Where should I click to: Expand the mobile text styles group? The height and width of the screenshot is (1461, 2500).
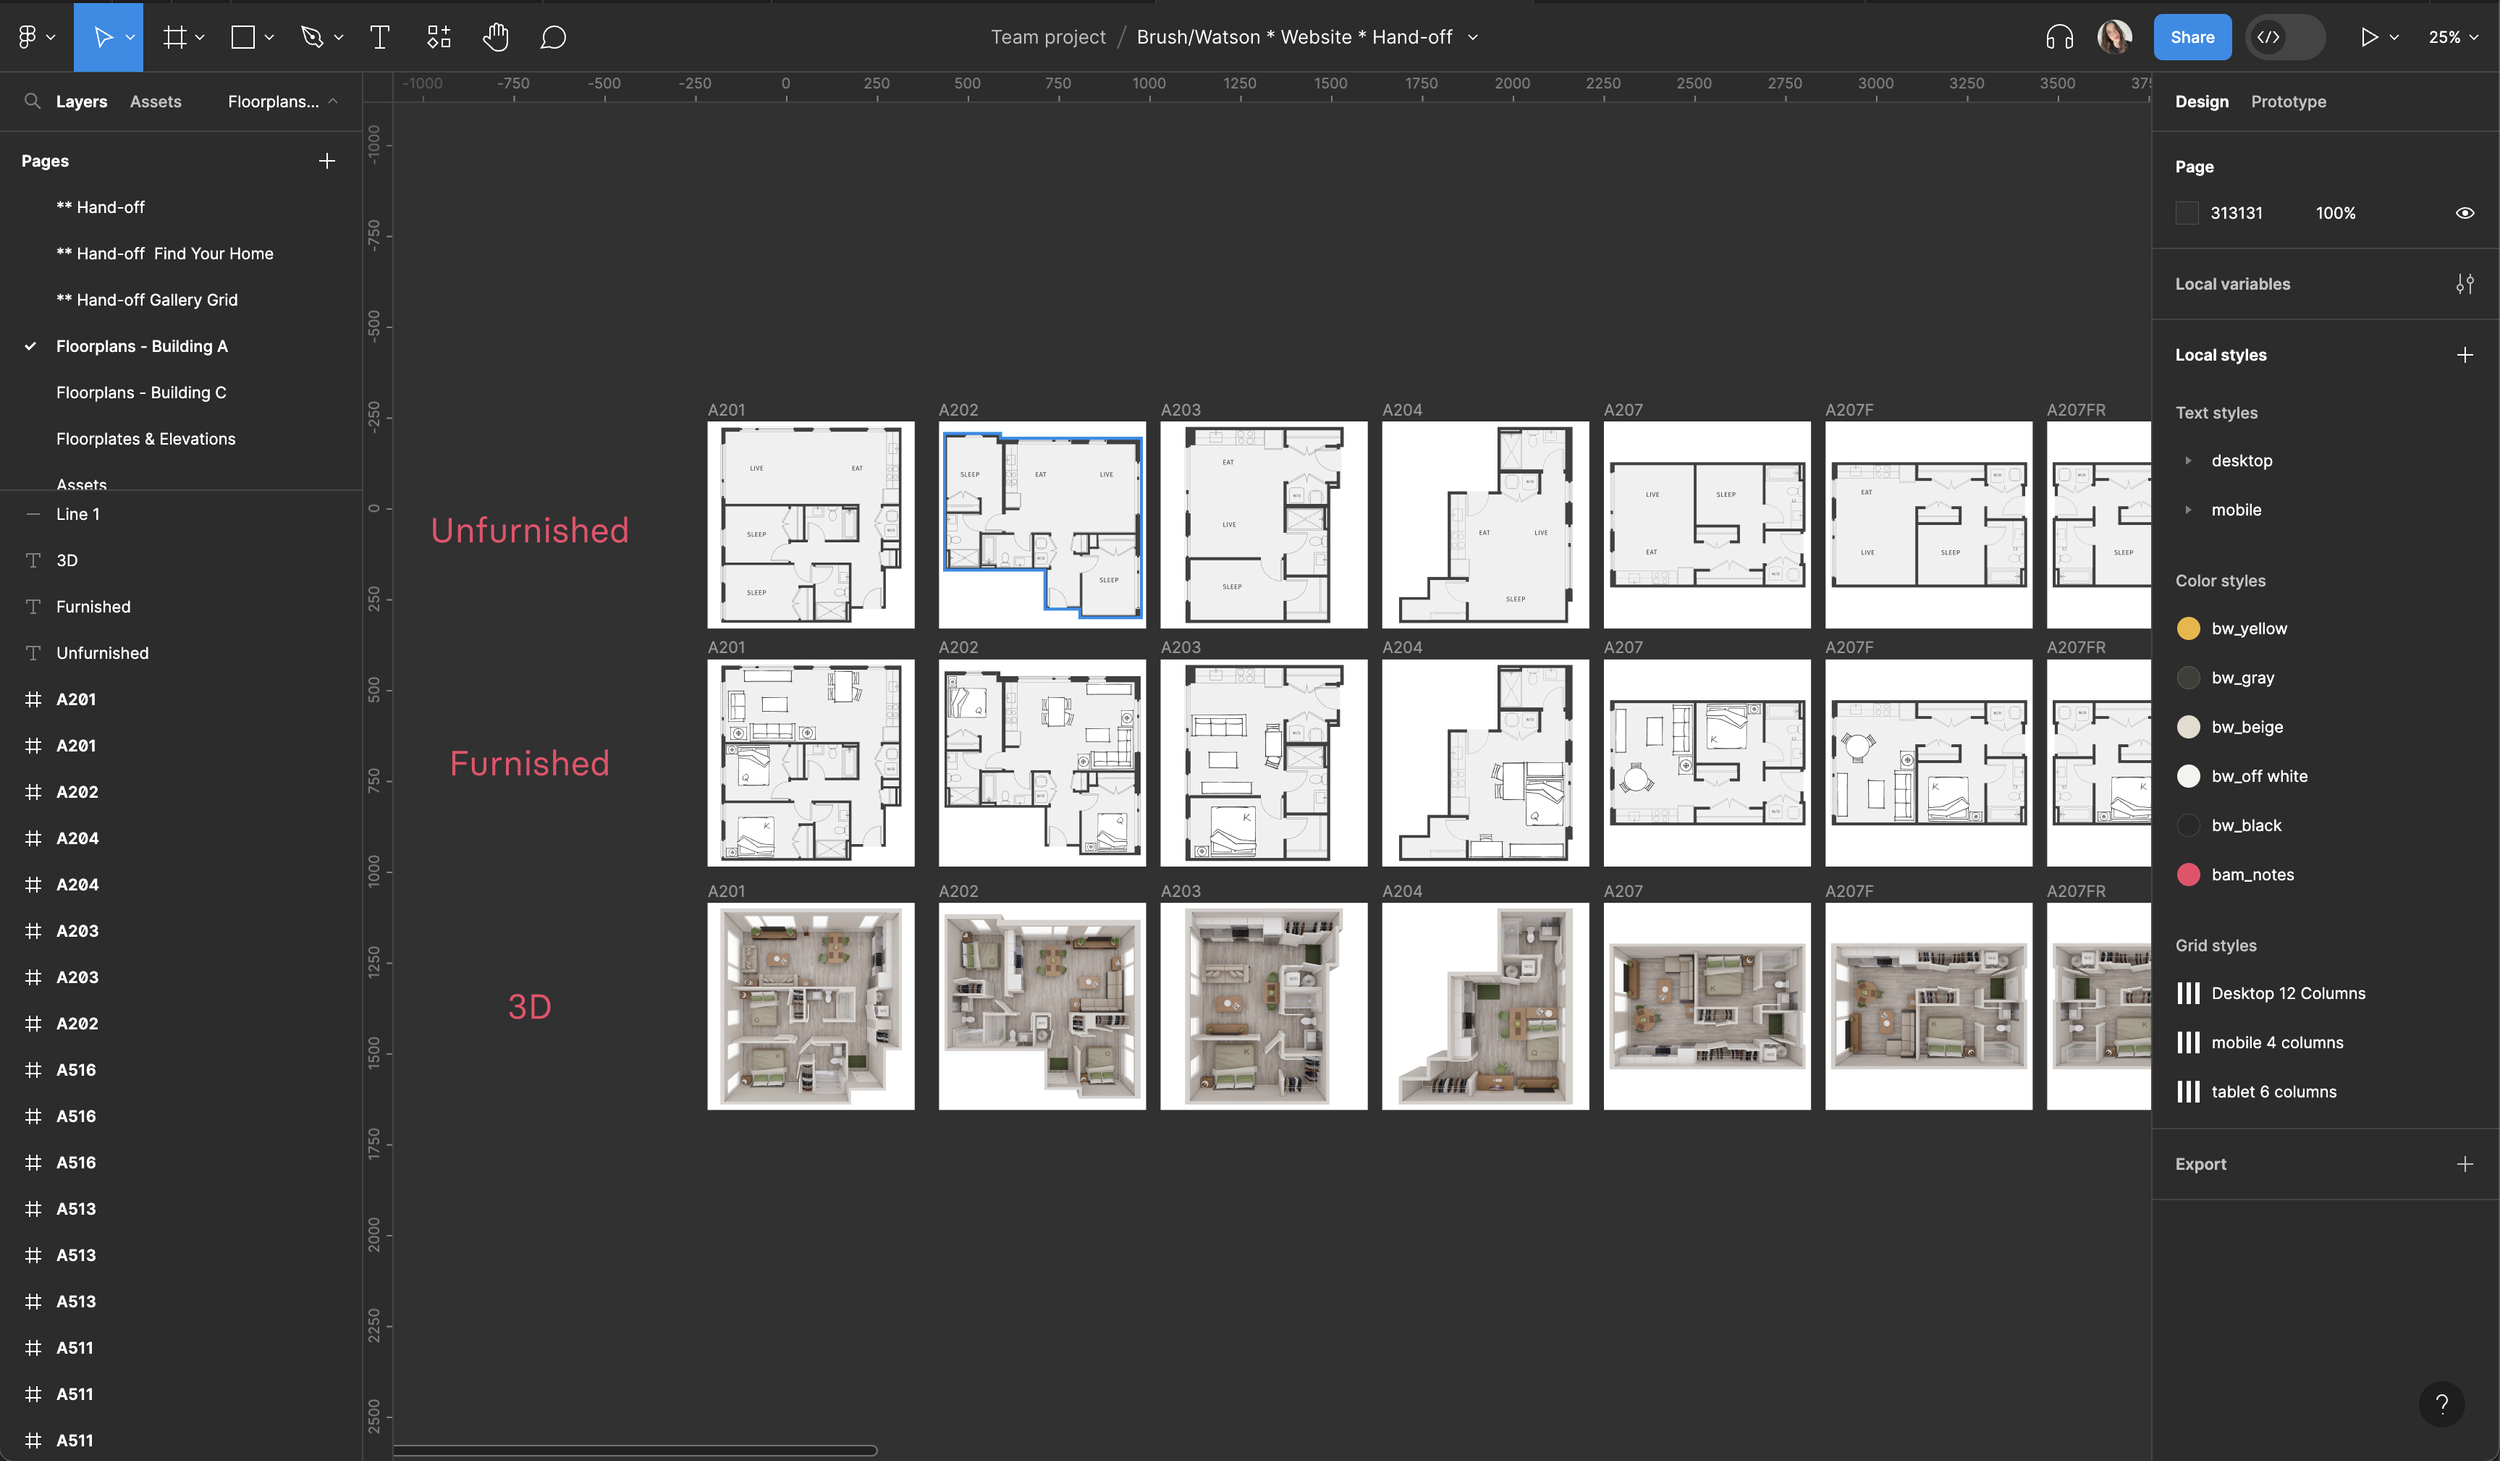(2188, 510)
